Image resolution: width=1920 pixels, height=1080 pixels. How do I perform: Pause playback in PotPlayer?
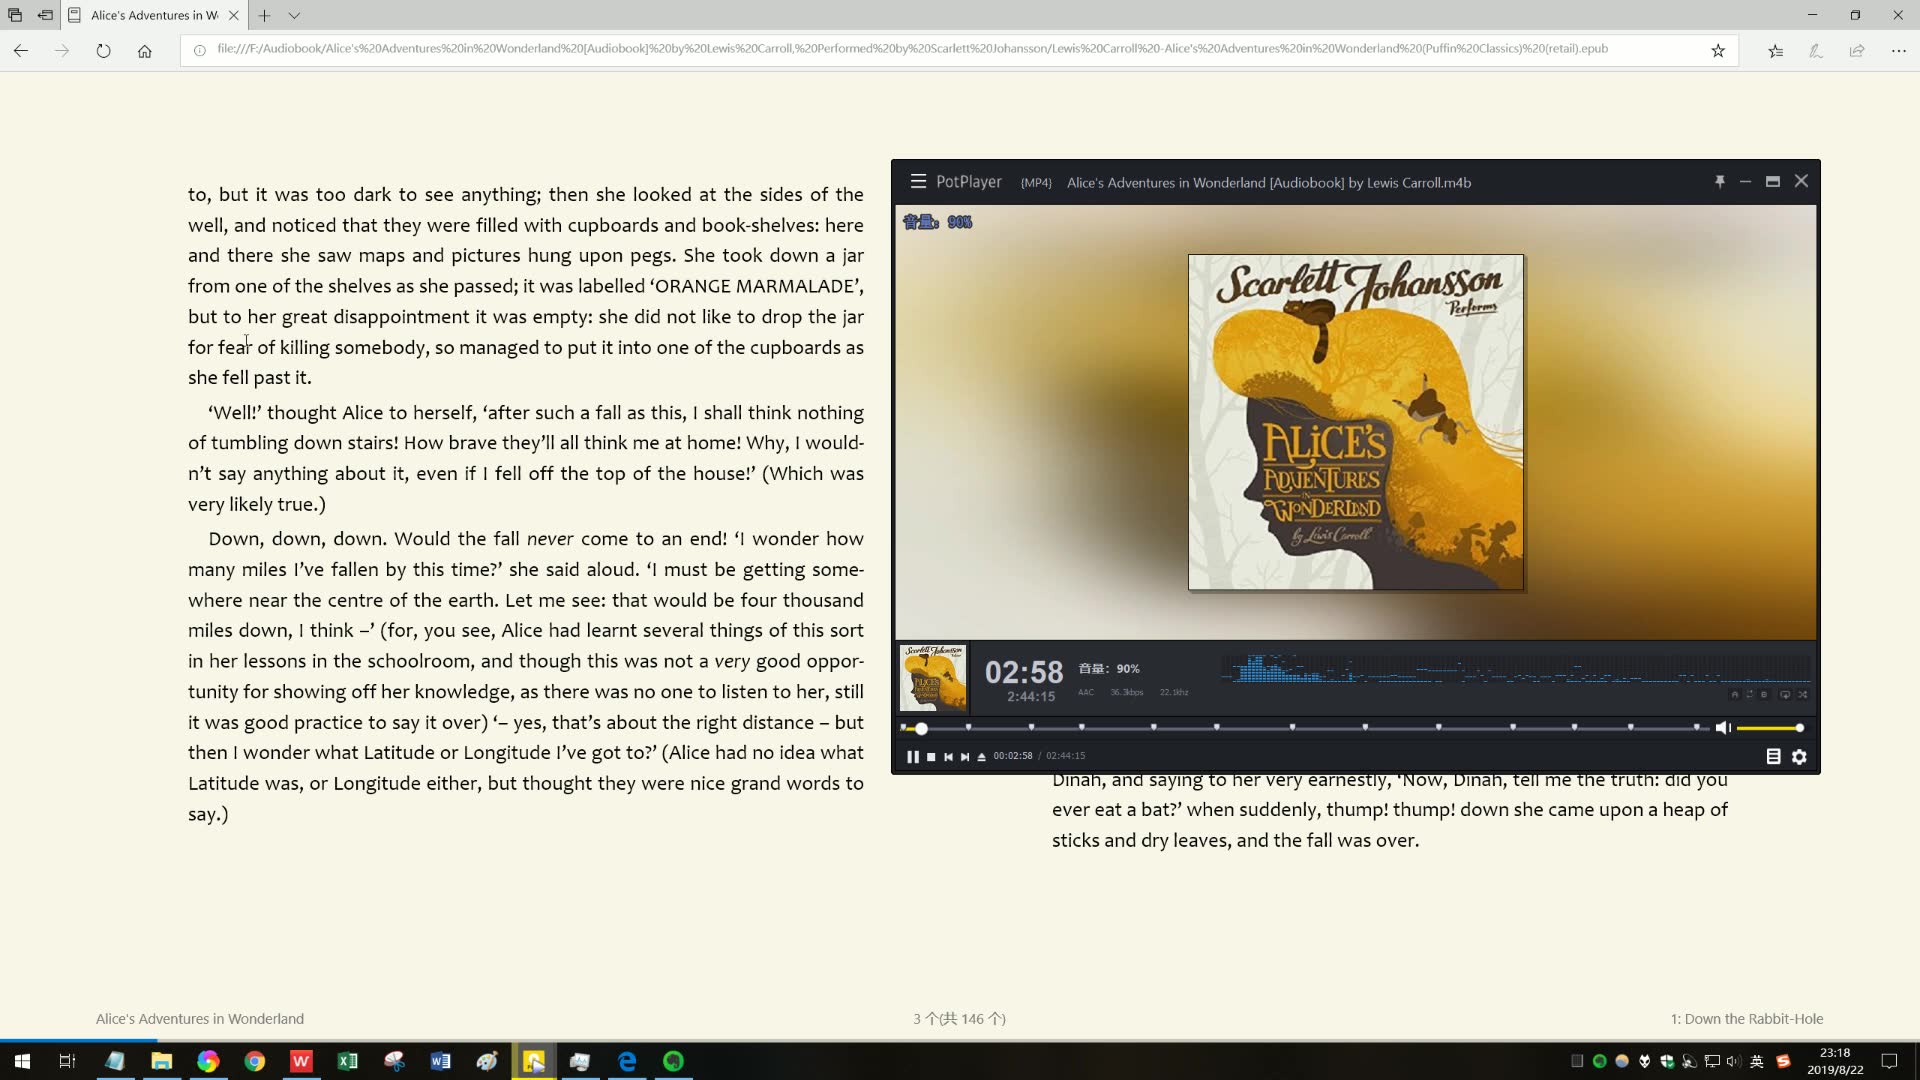(x=912, y=757)
